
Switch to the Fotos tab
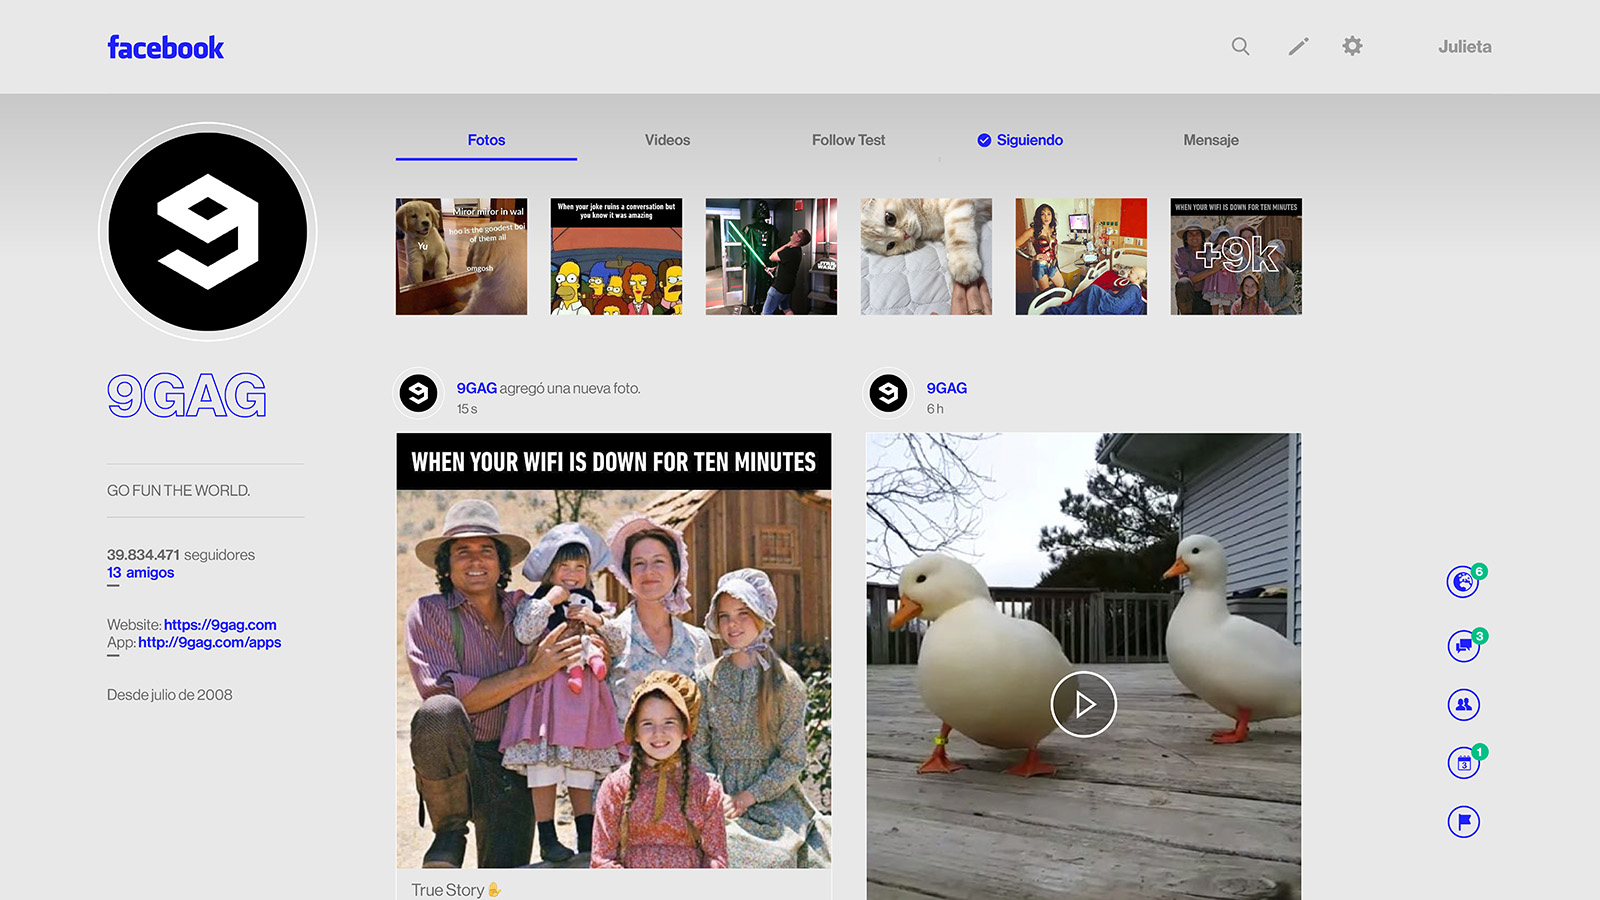pos(486,140)
